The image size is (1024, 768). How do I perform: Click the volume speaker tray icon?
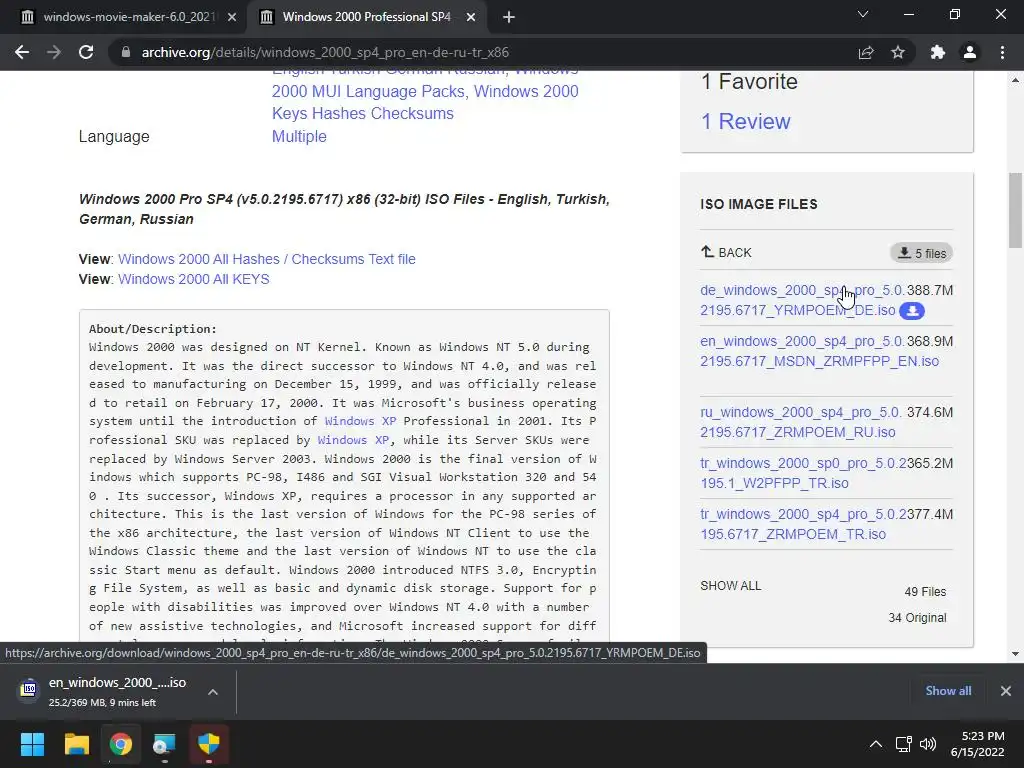927,744
